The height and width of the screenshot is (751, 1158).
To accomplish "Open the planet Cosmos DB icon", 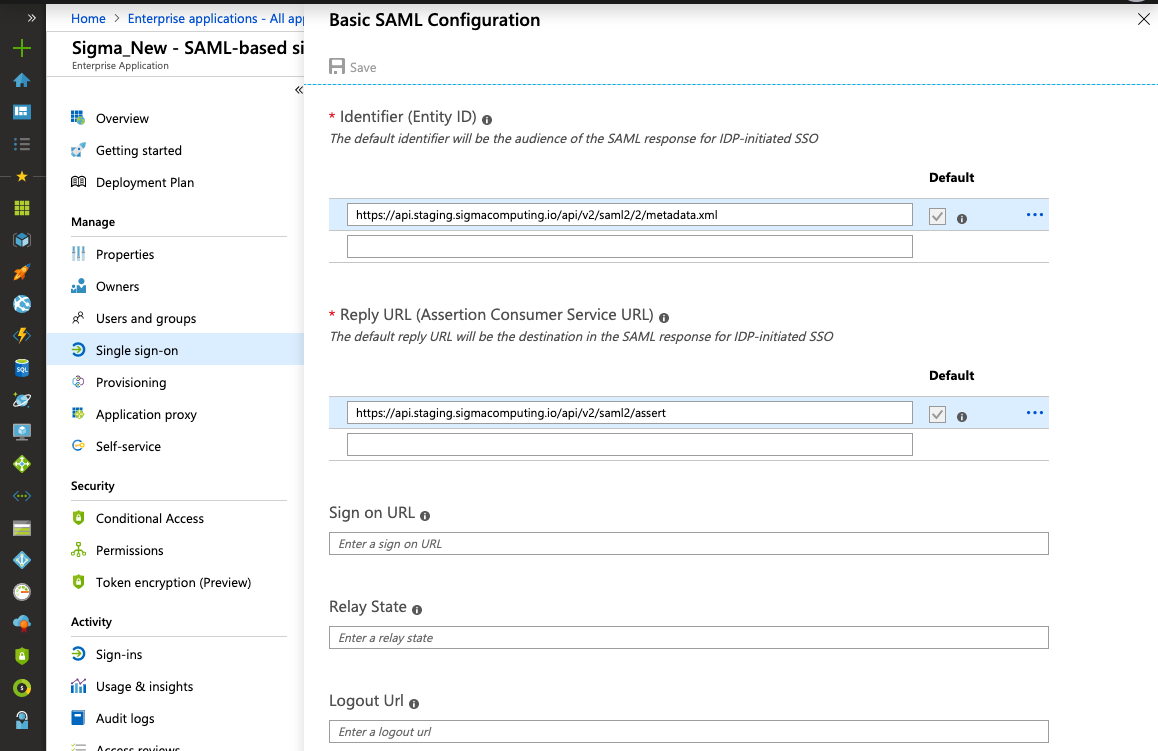I will (22, 399).
